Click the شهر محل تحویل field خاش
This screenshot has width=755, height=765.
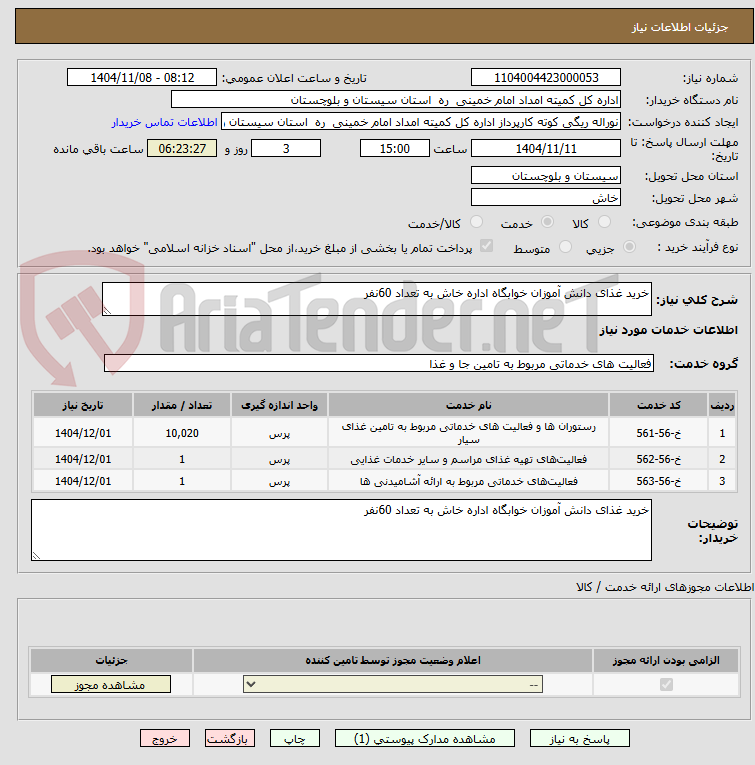[546, 197]
